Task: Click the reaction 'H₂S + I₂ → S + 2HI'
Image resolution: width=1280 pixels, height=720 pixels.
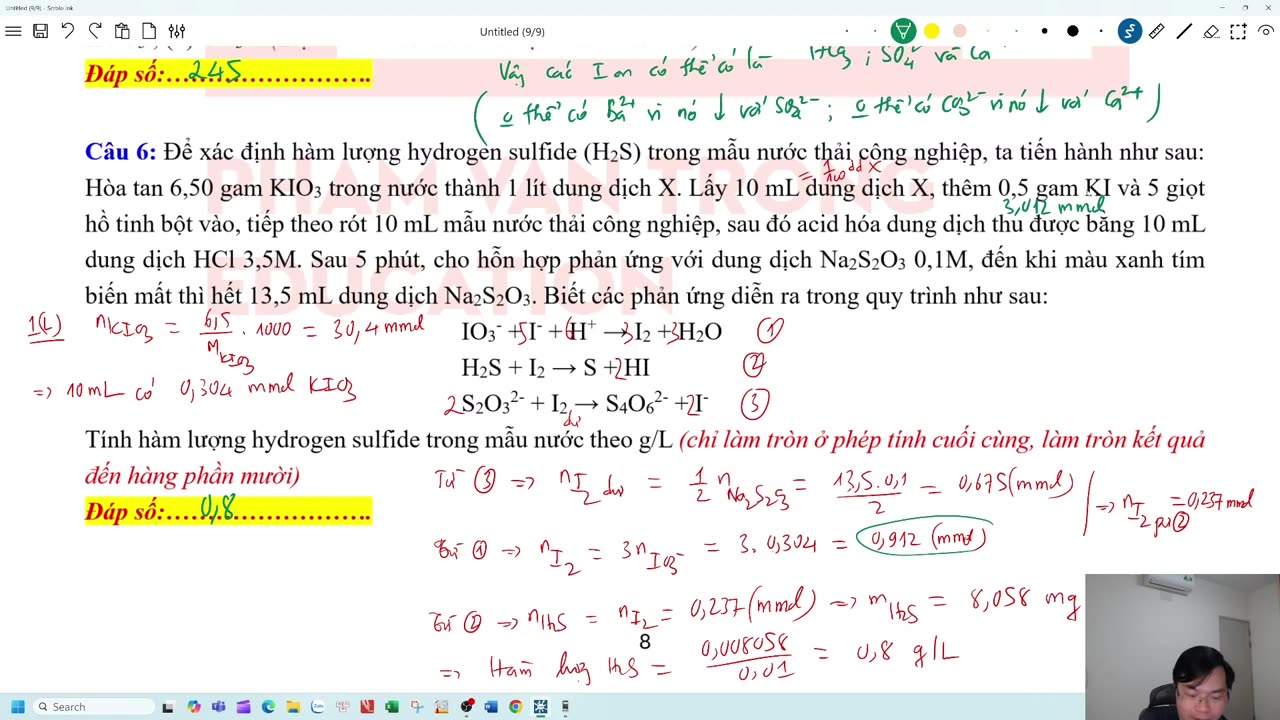Action: point(556,368)
